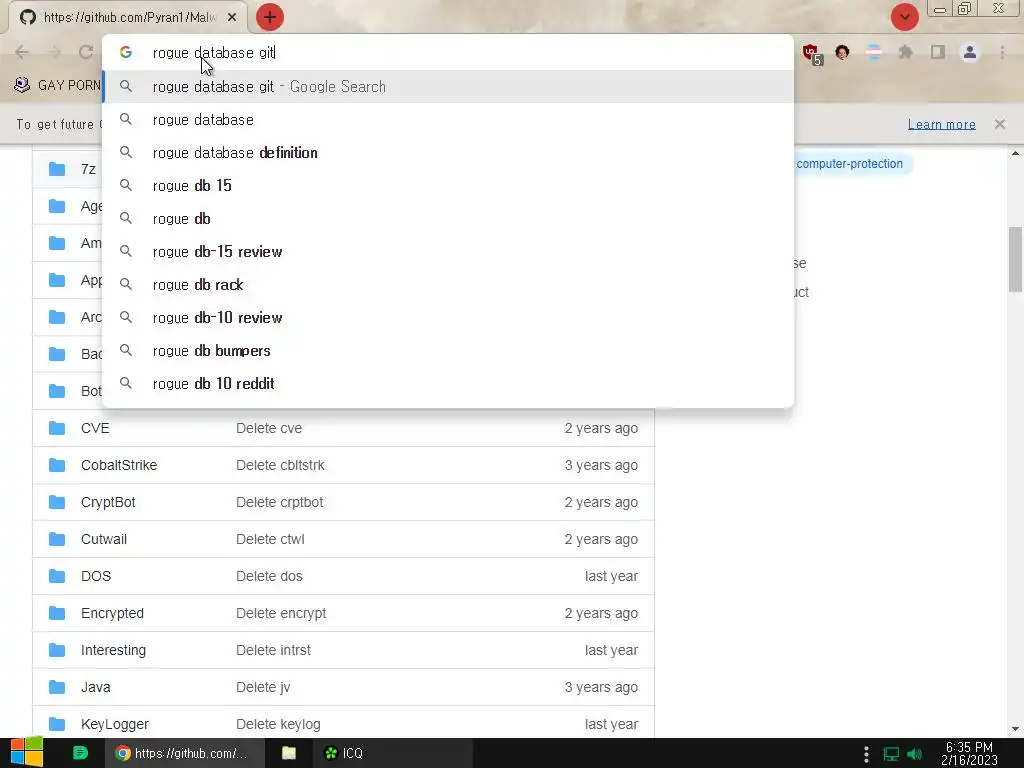Image resolution: width=1024 pixels, height=768 pixels.
Task: Click the Learn more link
Action: (x=941, y=124)
